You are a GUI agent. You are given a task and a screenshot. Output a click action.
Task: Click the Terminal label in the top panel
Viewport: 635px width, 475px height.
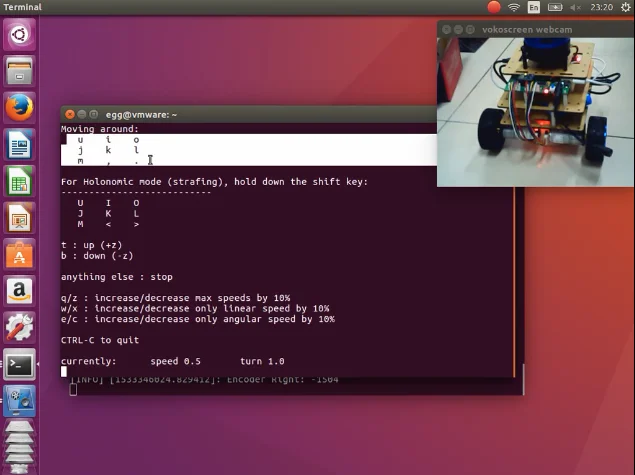(22, 7)
